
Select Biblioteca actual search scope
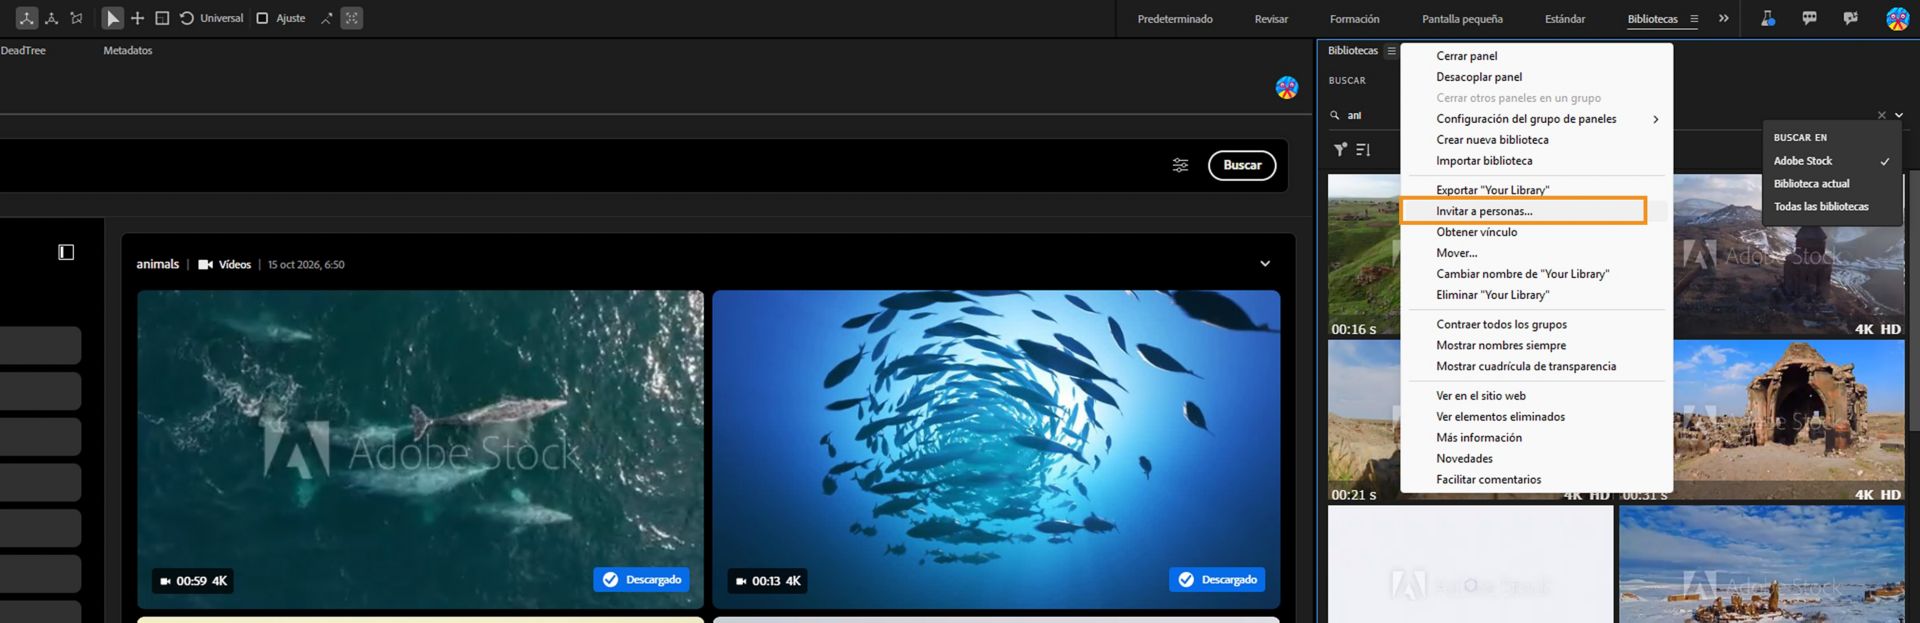pos(1831,184)
